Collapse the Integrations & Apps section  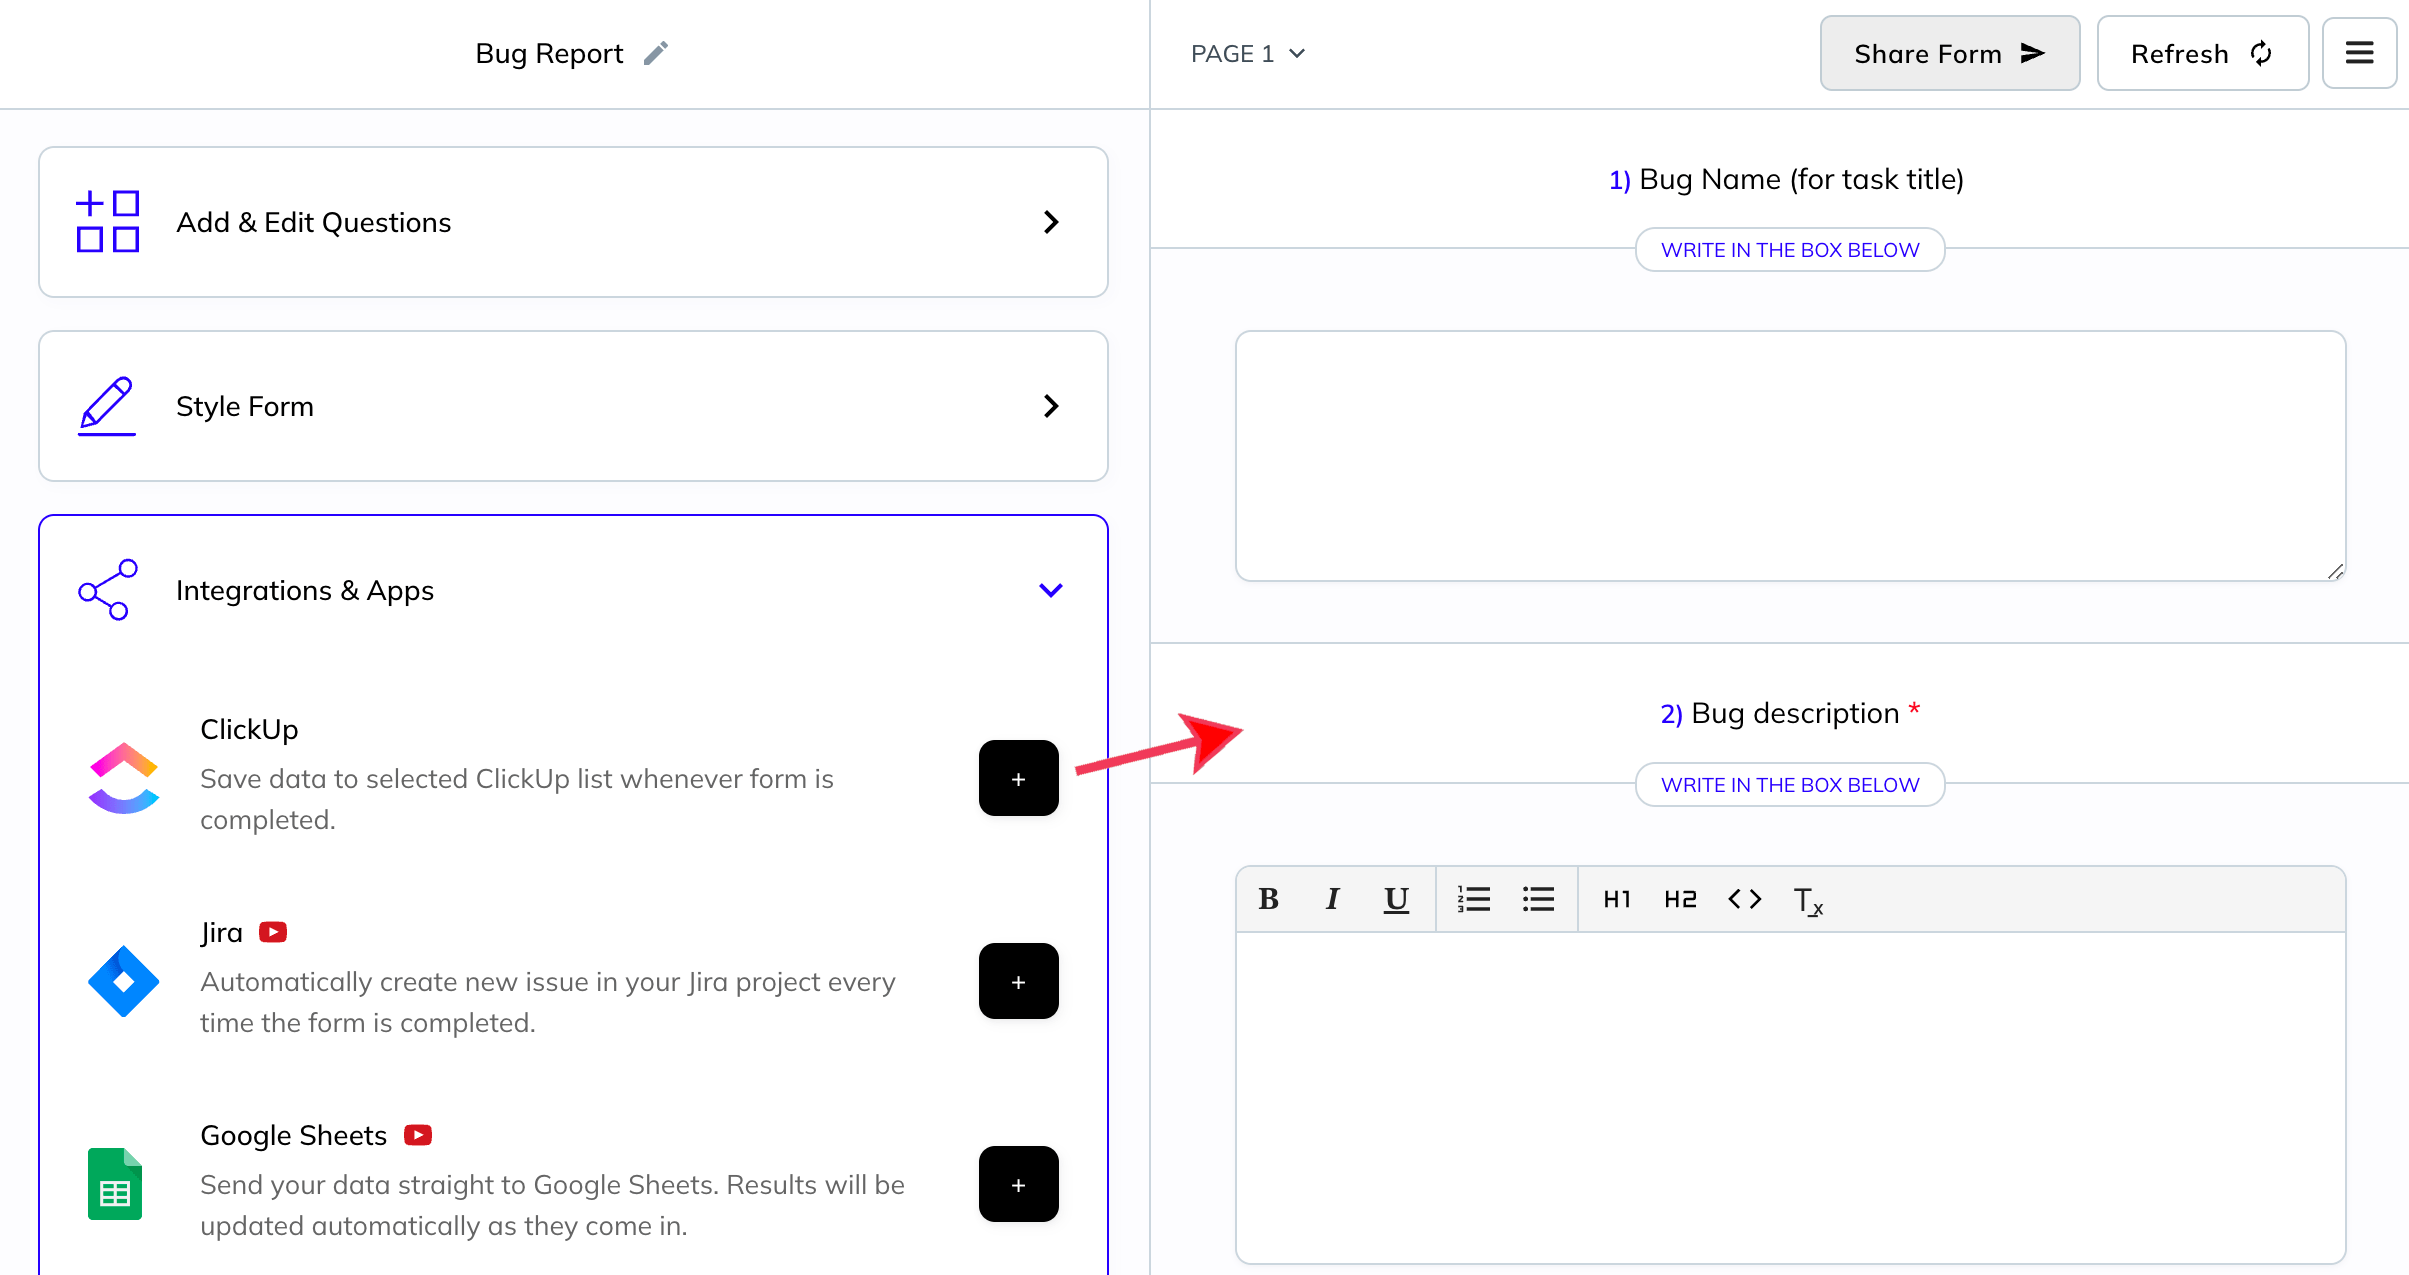[1050, 591]
